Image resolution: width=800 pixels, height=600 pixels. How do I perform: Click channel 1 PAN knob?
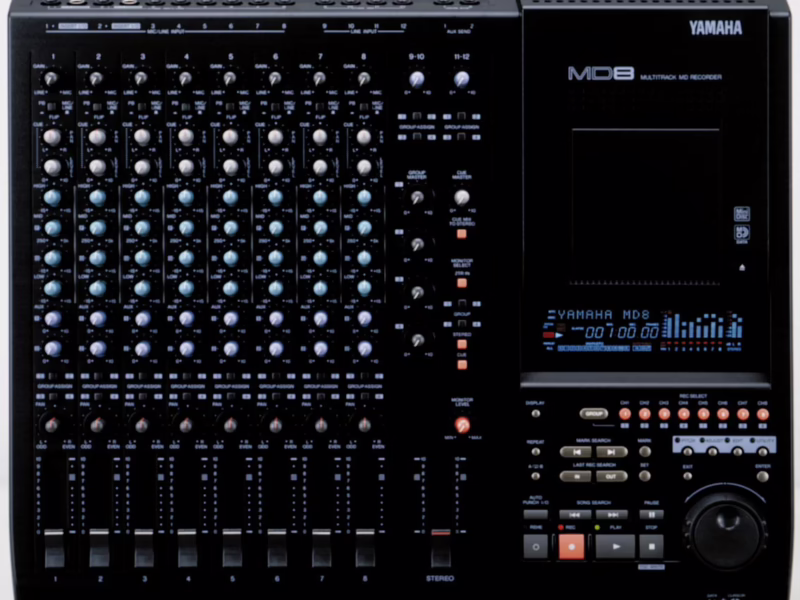[x=52, y=424]
